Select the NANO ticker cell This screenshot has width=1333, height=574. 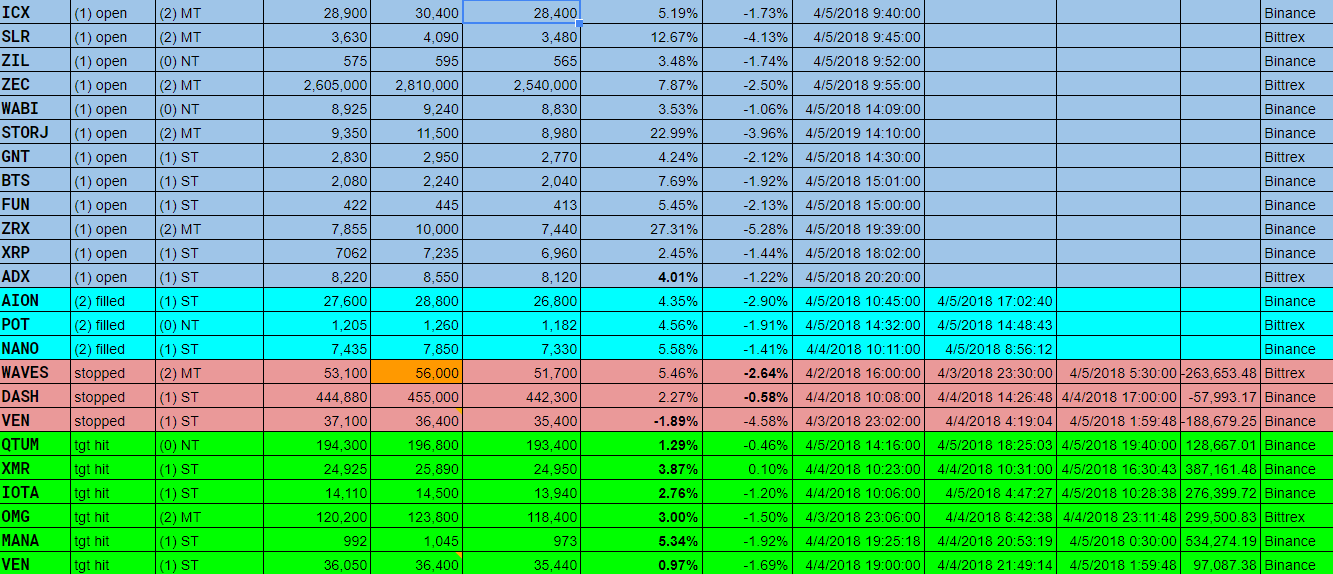[x=35, y=349]
